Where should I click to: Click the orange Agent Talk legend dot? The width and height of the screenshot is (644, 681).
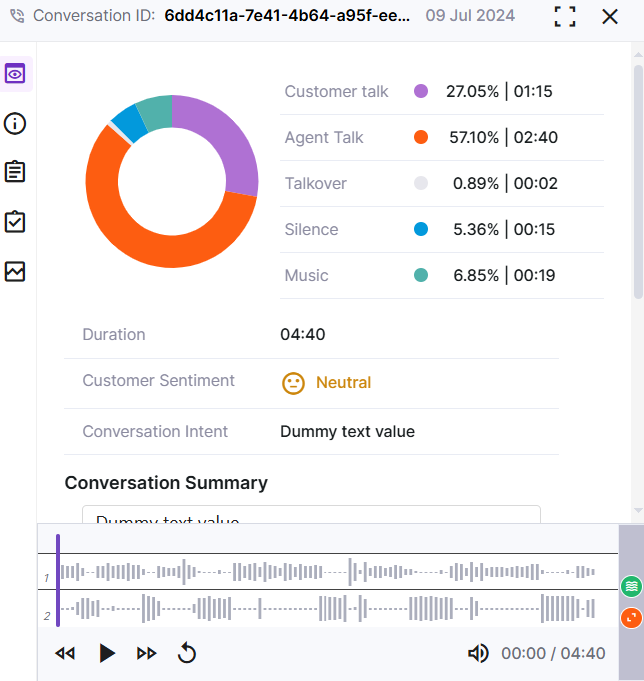click(x=421, y=137)
